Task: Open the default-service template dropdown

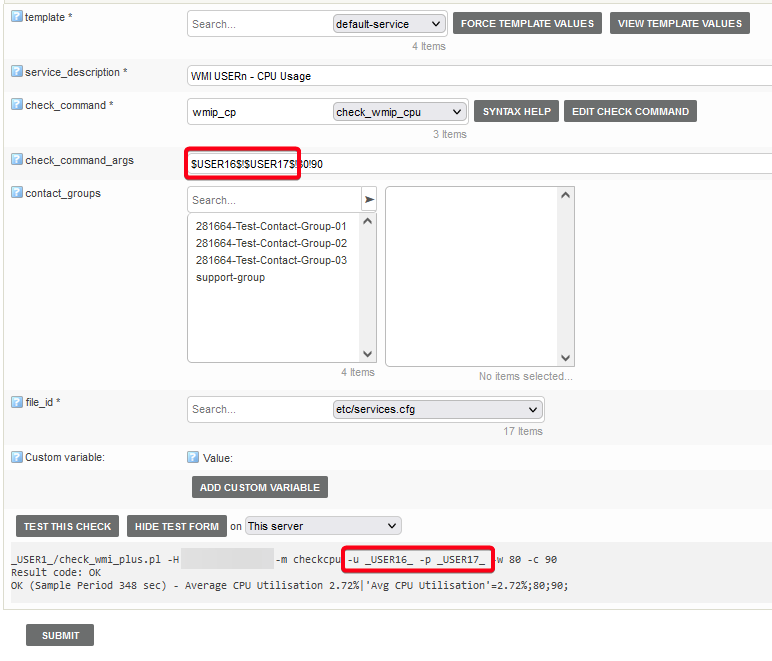Action: pyautogui.click(x=388, y=24)
